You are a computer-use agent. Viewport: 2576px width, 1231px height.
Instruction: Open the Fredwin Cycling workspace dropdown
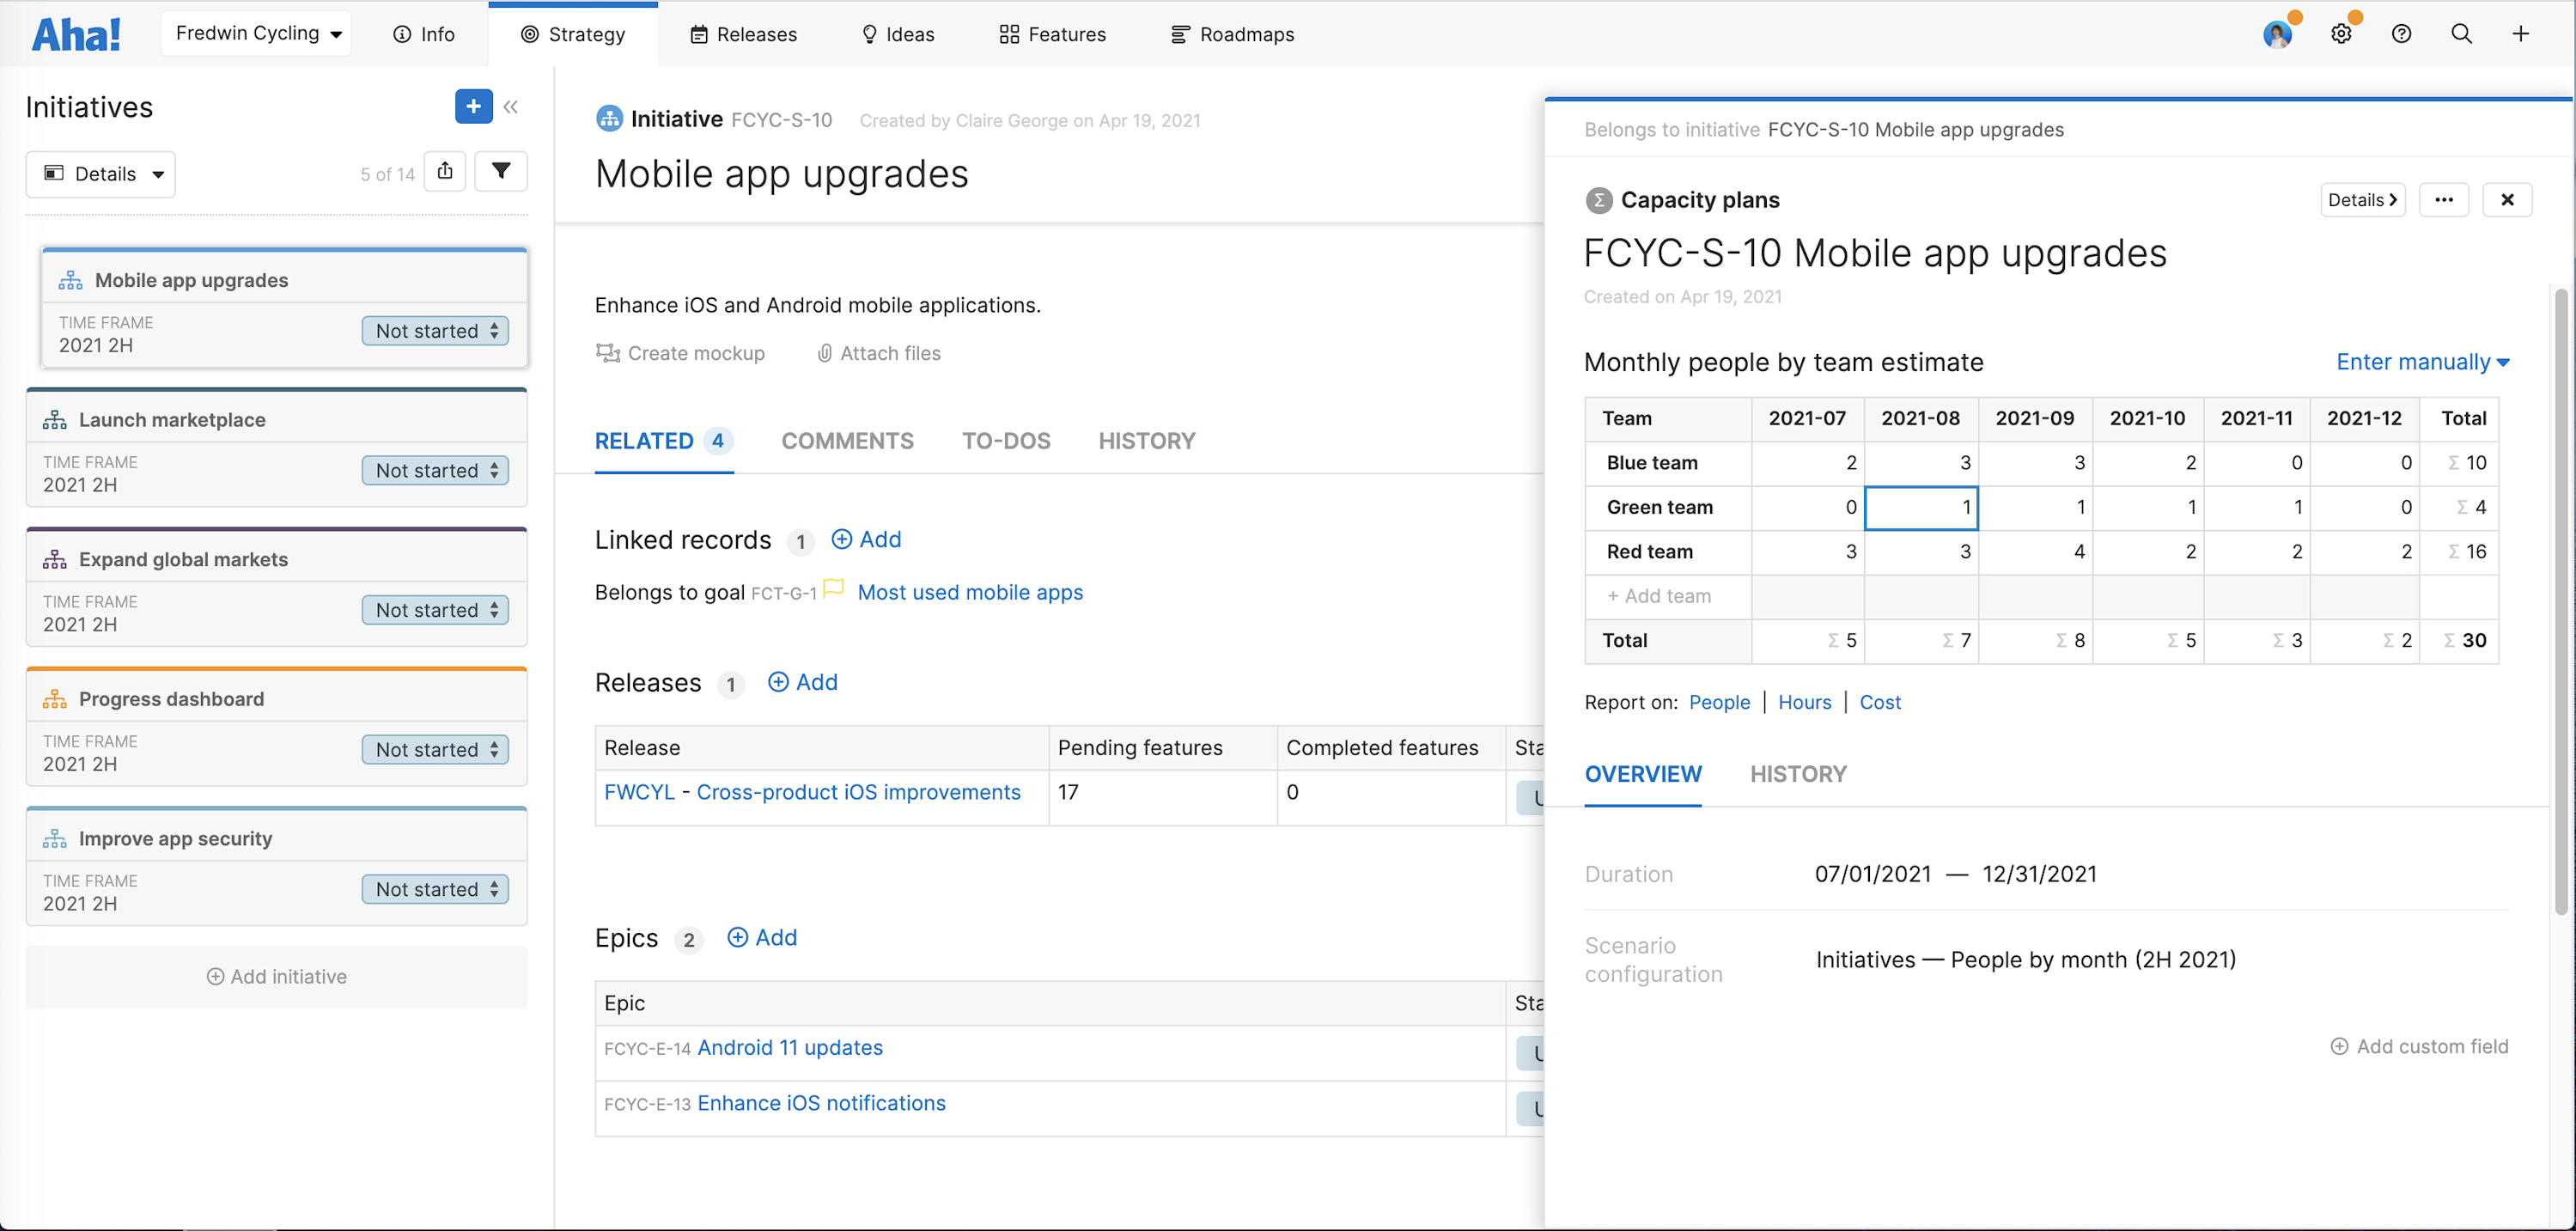pos(256,32)
